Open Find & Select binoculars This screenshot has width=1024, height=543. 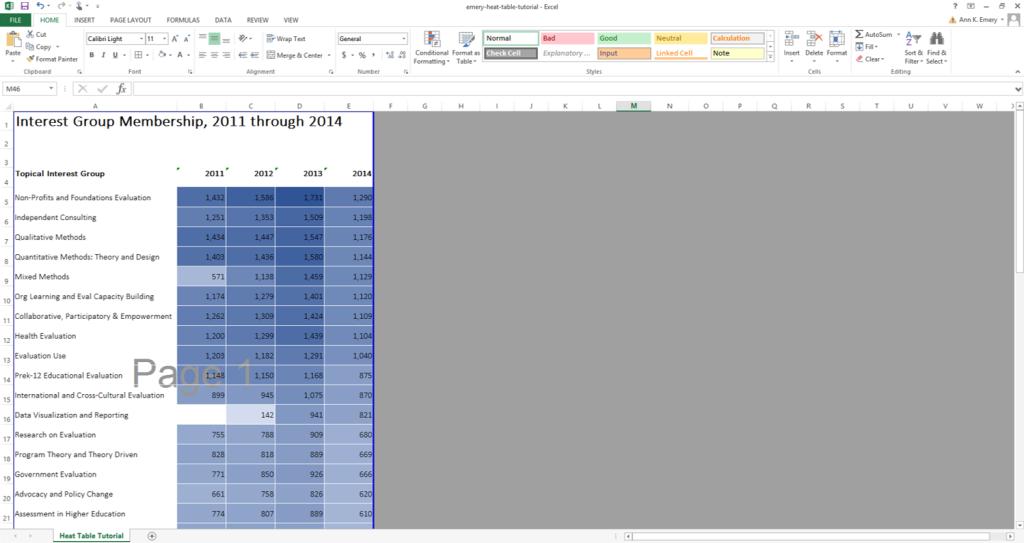(936, 48)
